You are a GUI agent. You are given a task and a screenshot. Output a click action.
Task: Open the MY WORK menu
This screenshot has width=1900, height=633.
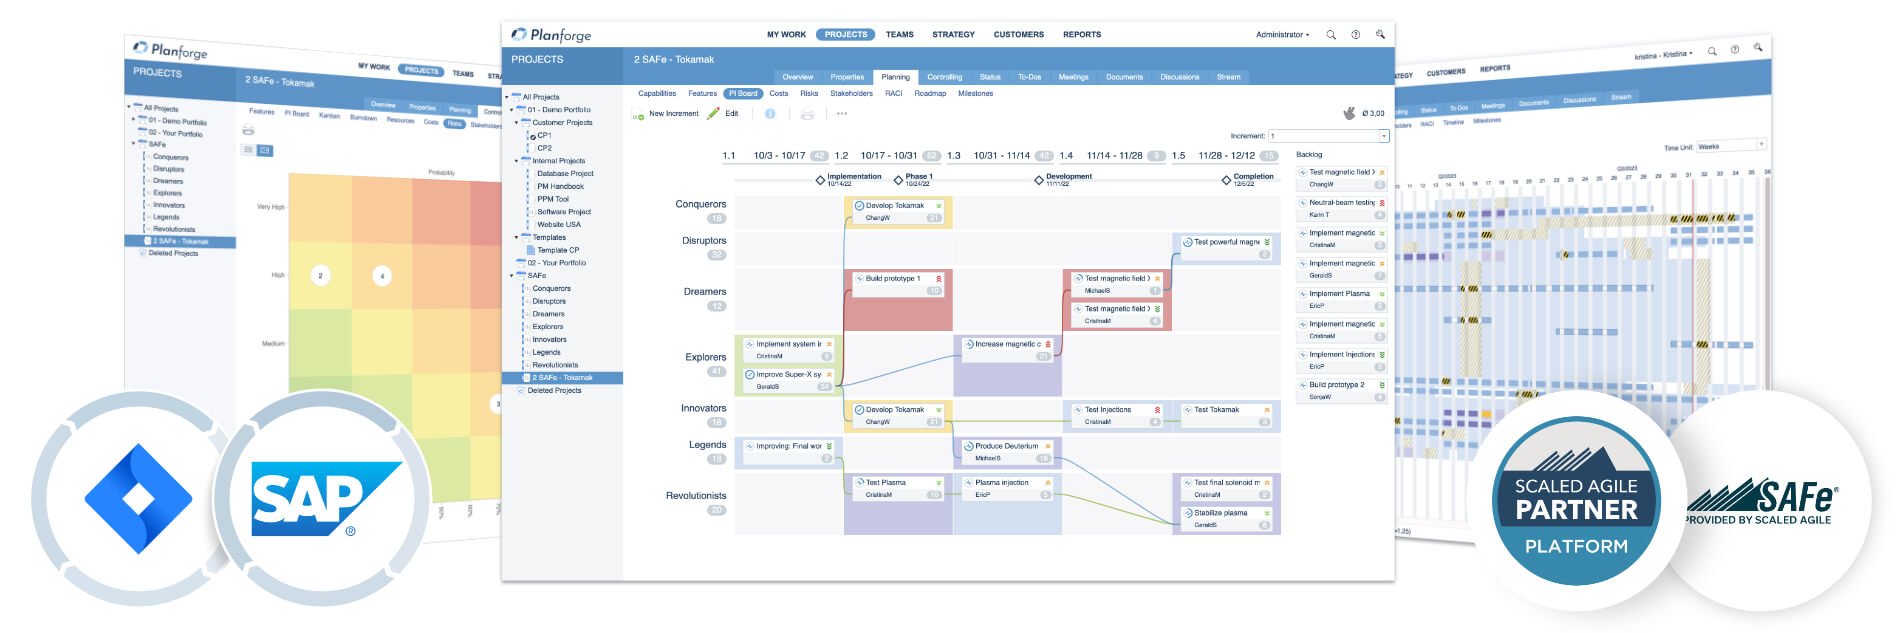(x=786, y=35)
